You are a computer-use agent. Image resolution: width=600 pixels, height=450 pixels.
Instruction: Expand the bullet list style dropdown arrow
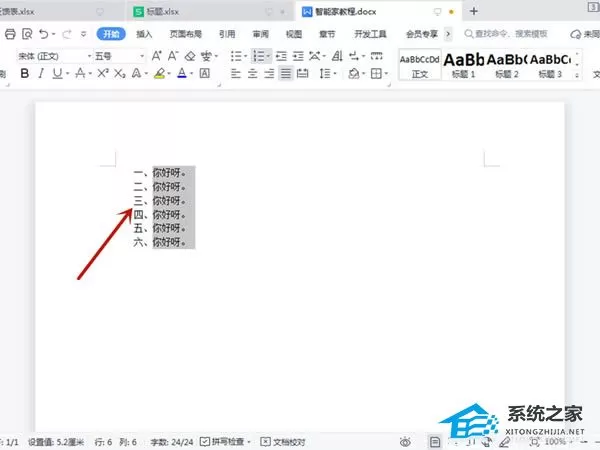pos(246,56)
